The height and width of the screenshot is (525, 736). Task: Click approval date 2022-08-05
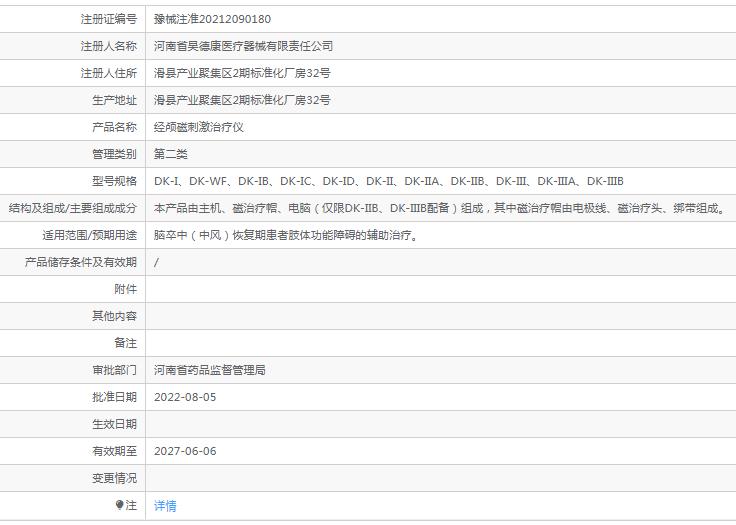click(x=185, y=397)
